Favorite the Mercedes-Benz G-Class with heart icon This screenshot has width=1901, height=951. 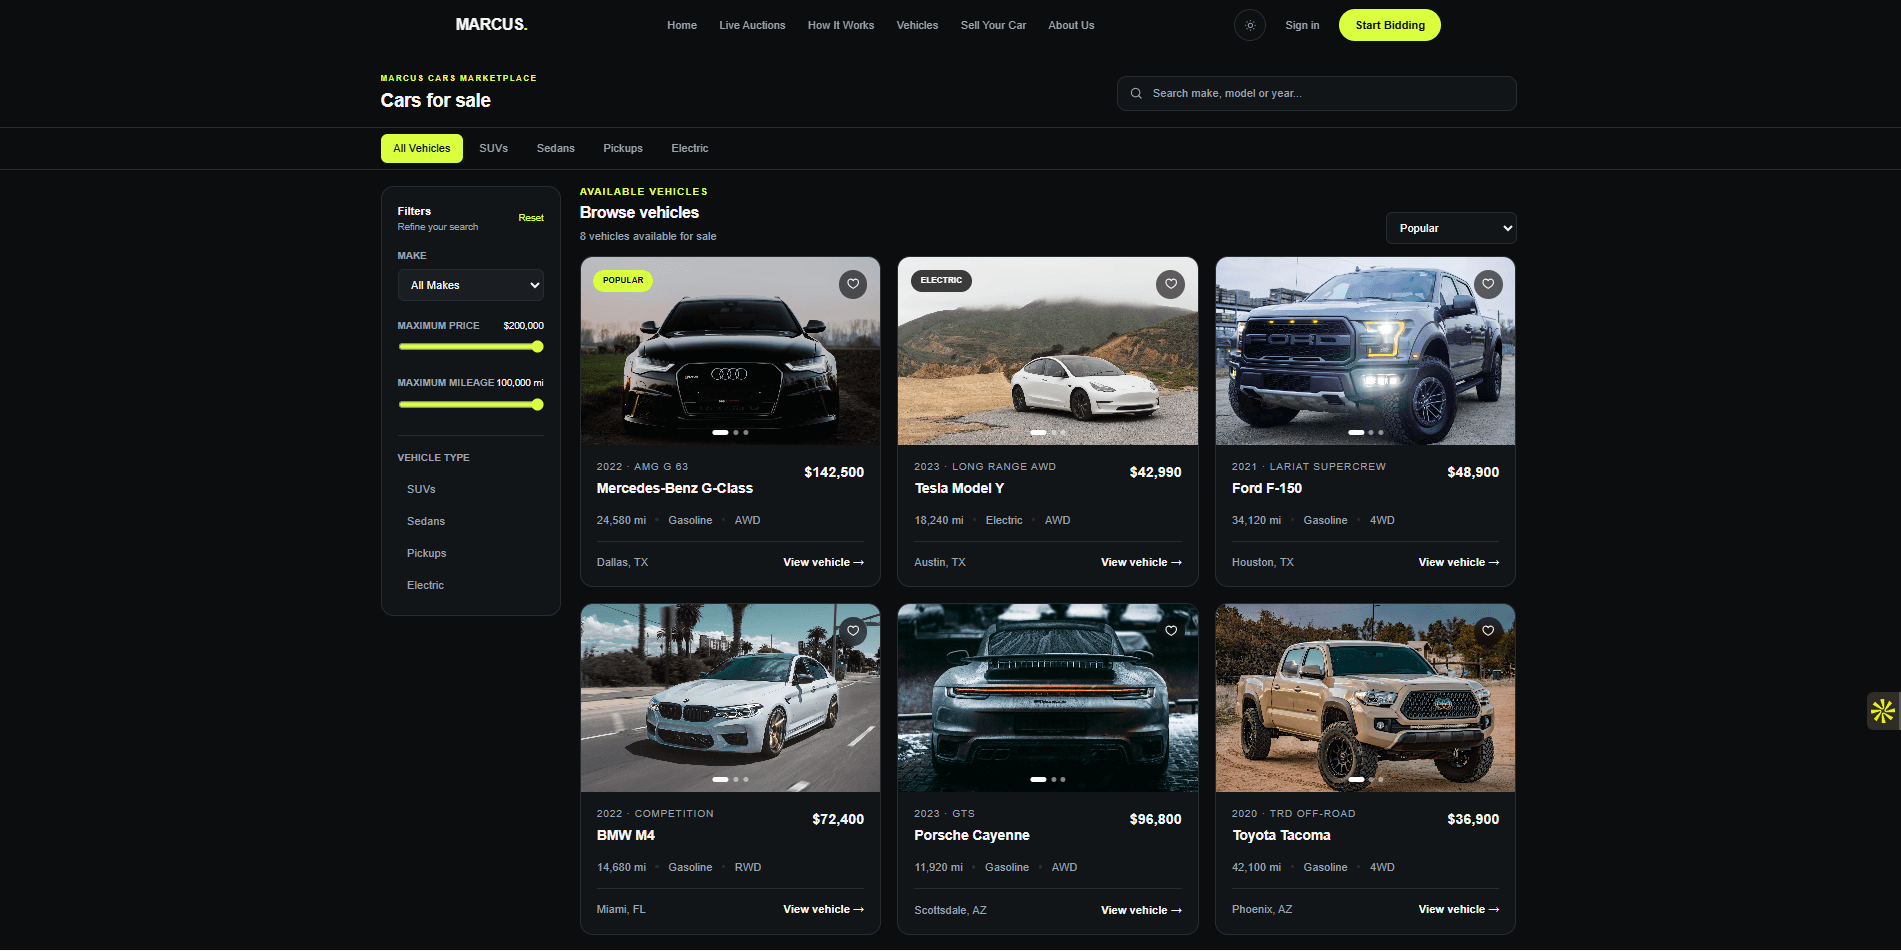coord(853,284)
